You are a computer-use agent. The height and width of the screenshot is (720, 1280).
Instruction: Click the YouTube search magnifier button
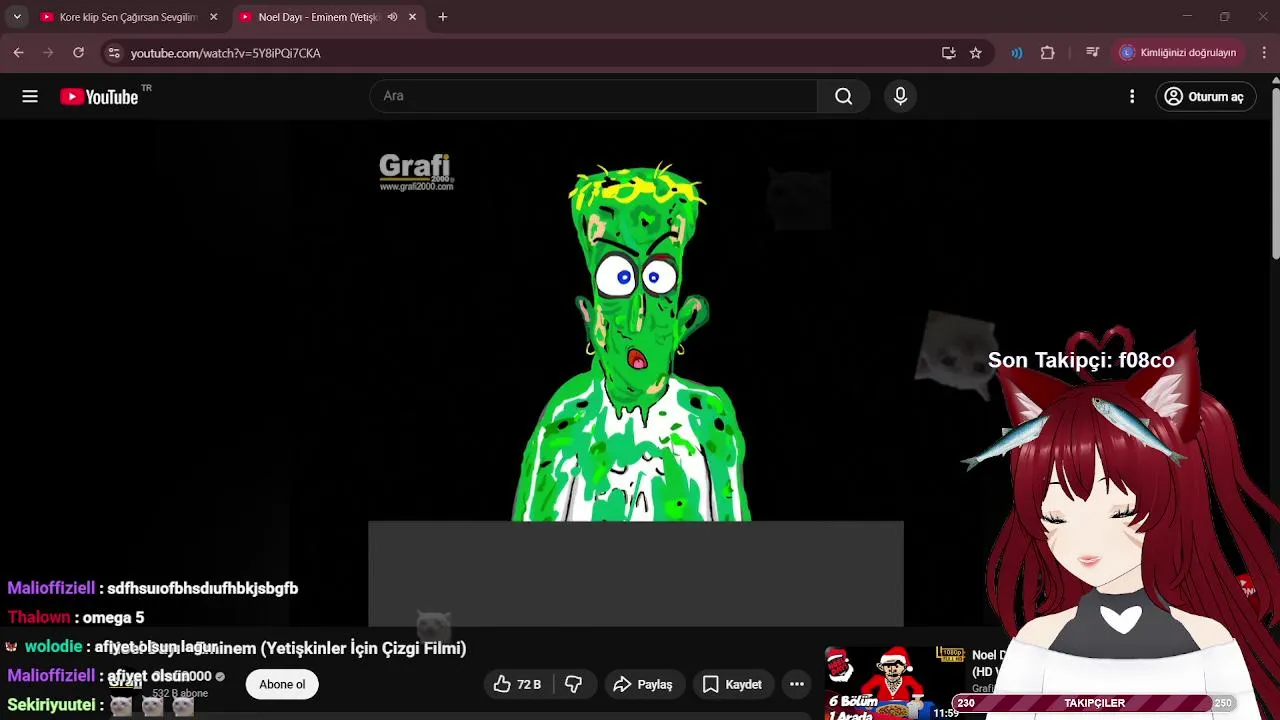(843, 96)
